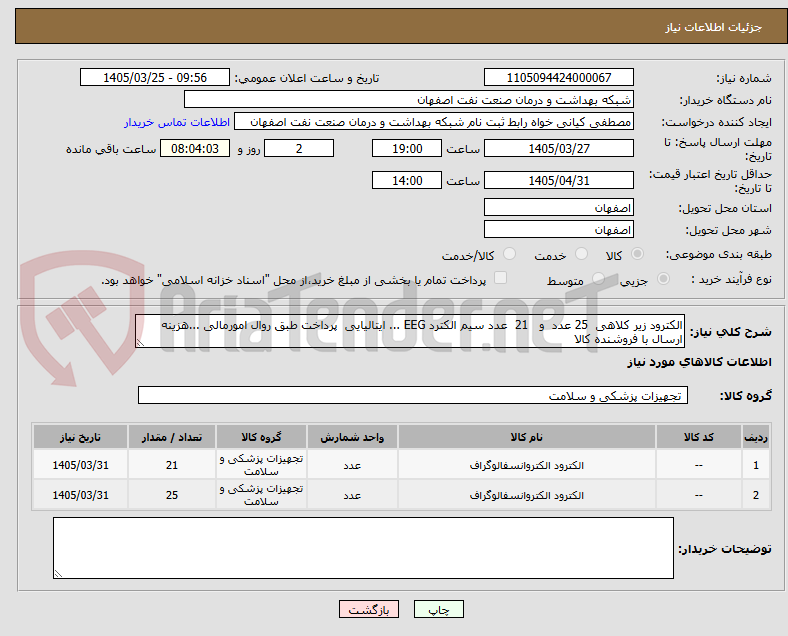Click row 2 item name الکترود الکتروانسفالوگراف
Viewport: 788px width, 636px height.
coord(526,495)
